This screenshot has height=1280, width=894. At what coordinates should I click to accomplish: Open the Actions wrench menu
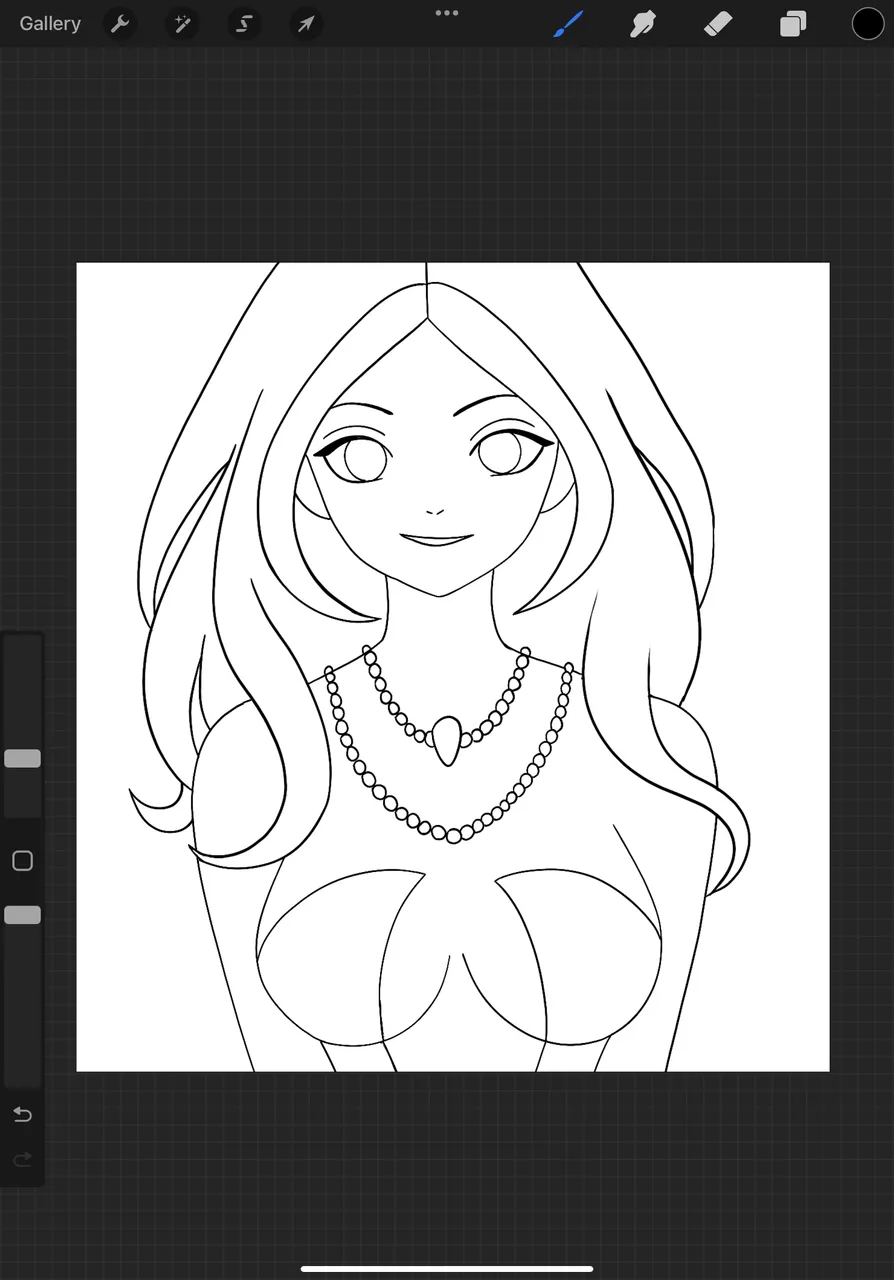[120, 23]
